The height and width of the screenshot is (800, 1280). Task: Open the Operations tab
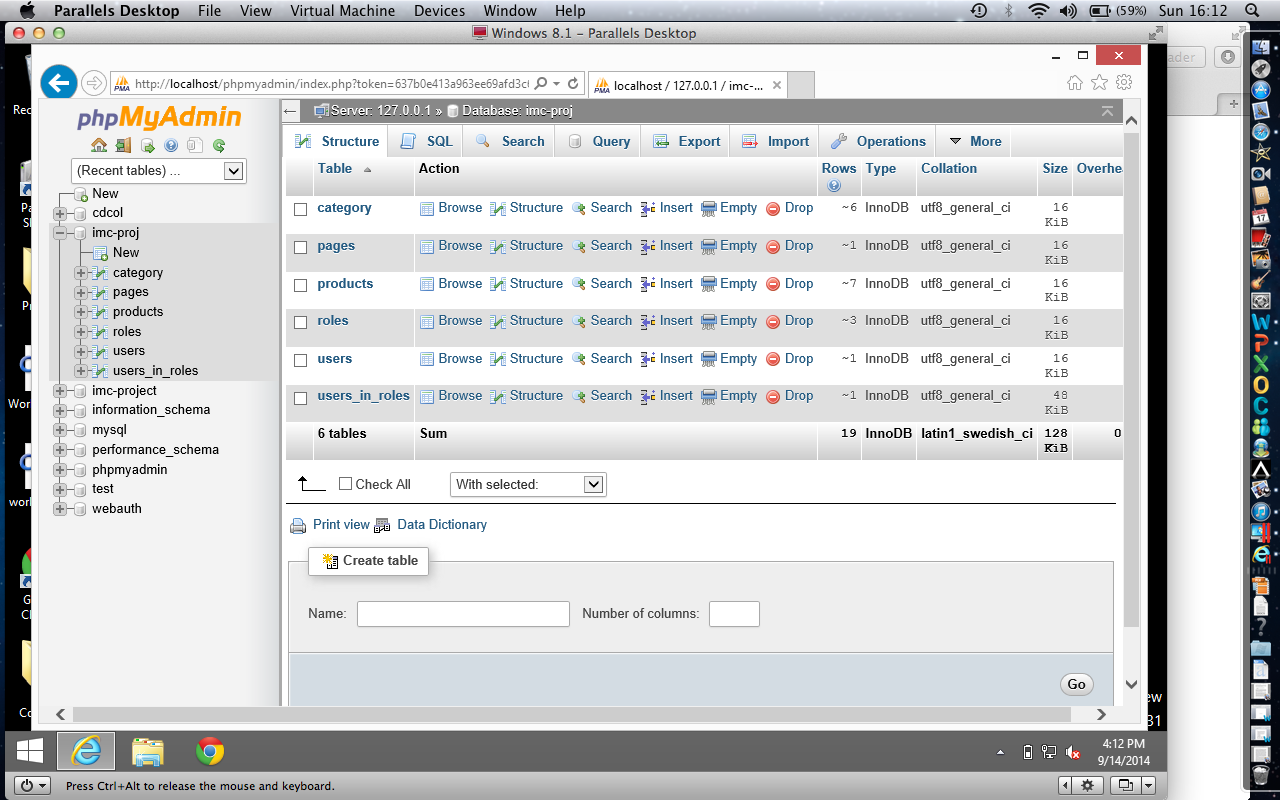[878, 141]
